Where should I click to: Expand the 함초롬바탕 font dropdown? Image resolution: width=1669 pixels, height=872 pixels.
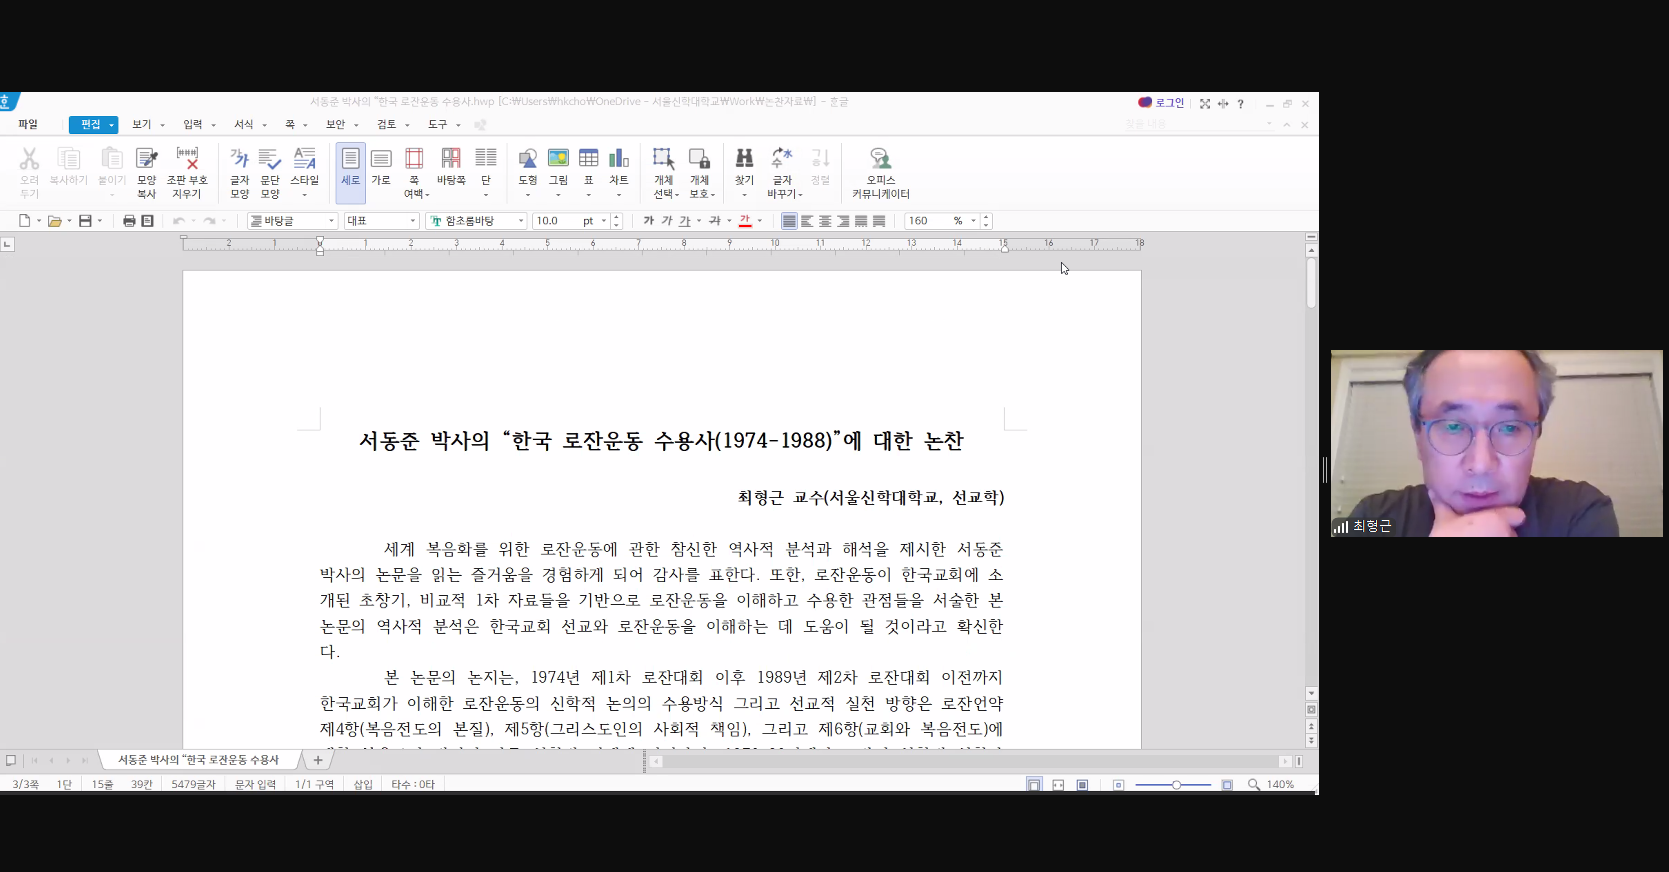point(521,221)
